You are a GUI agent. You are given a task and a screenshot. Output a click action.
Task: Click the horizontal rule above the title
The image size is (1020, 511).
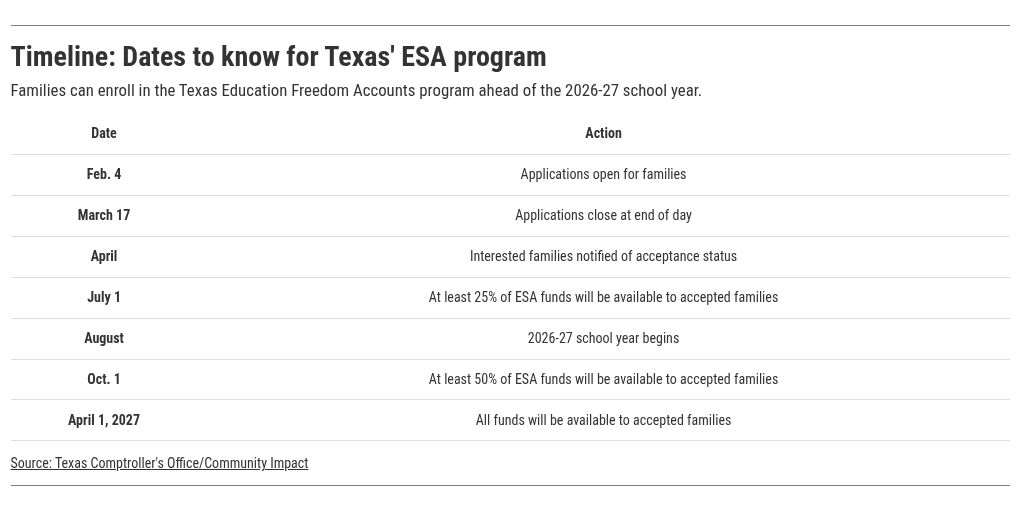(510, 25)
